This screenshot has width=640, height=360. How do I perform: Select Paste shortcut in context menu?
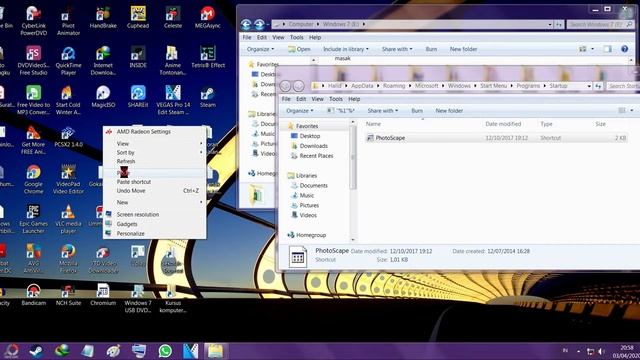tap(154, 182)
